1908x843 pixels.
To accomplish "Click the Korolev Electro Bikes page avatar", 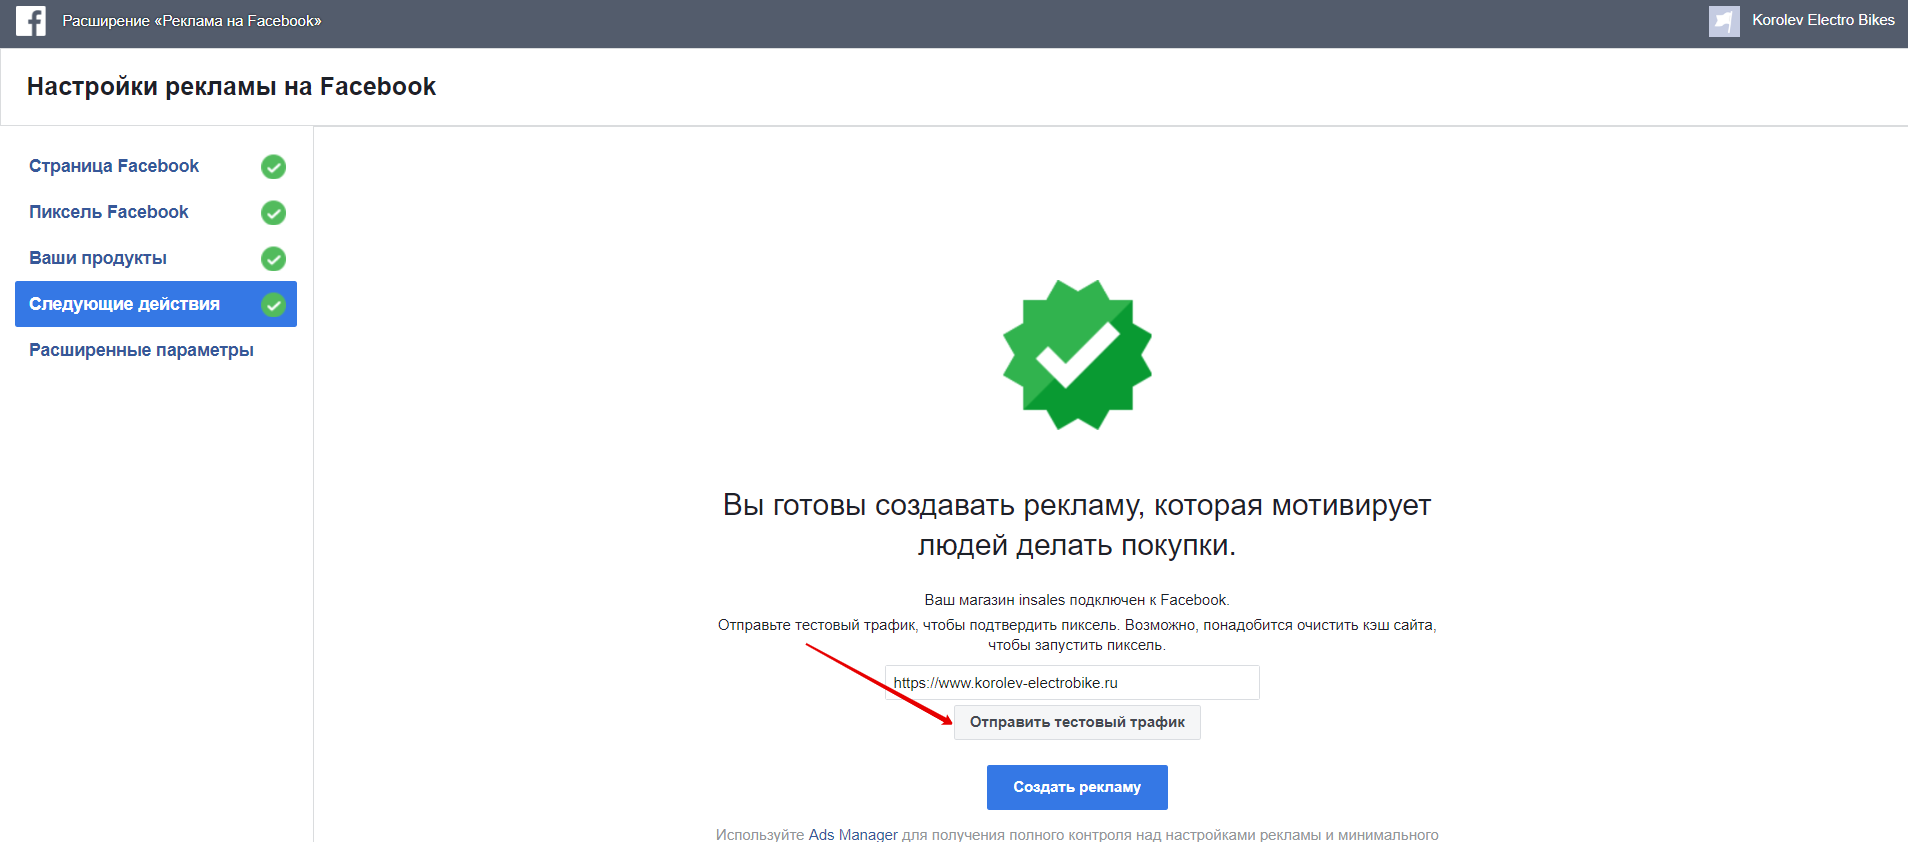I will point(1724,21).
